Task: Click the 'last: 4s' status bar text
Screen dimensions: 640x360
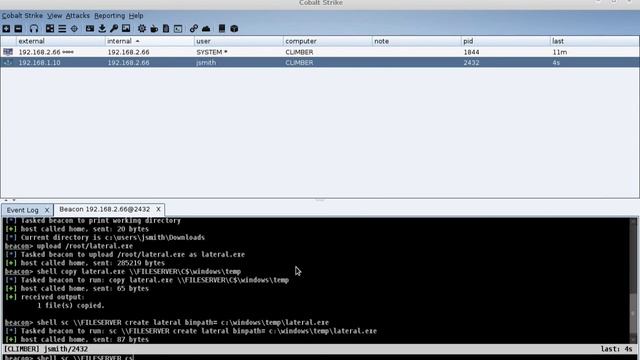Action: point(616,349)
